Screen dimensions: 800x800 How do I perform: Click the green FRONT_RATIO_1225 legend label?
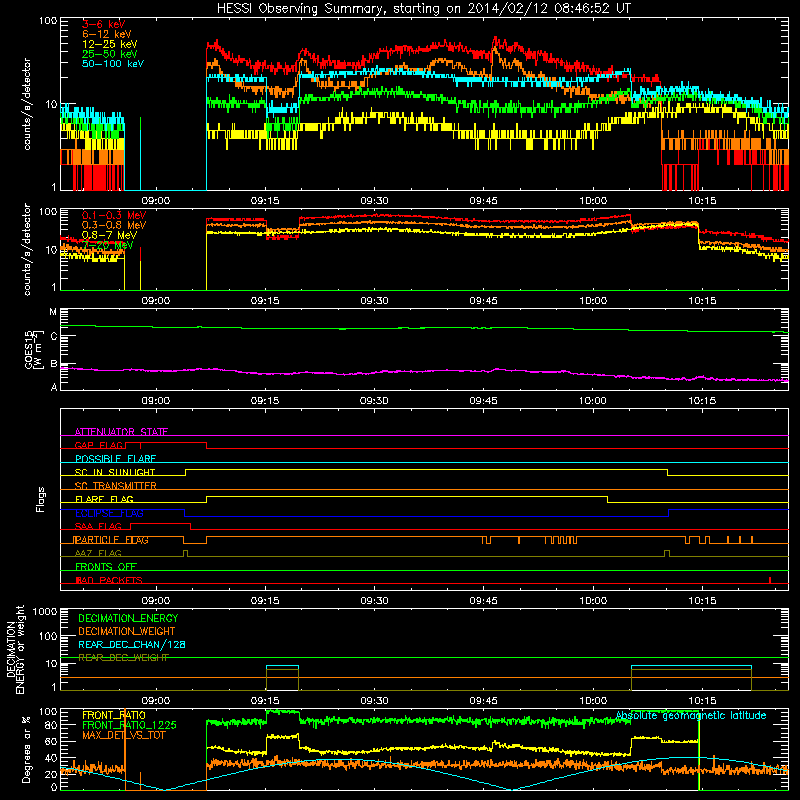point(129,725)
